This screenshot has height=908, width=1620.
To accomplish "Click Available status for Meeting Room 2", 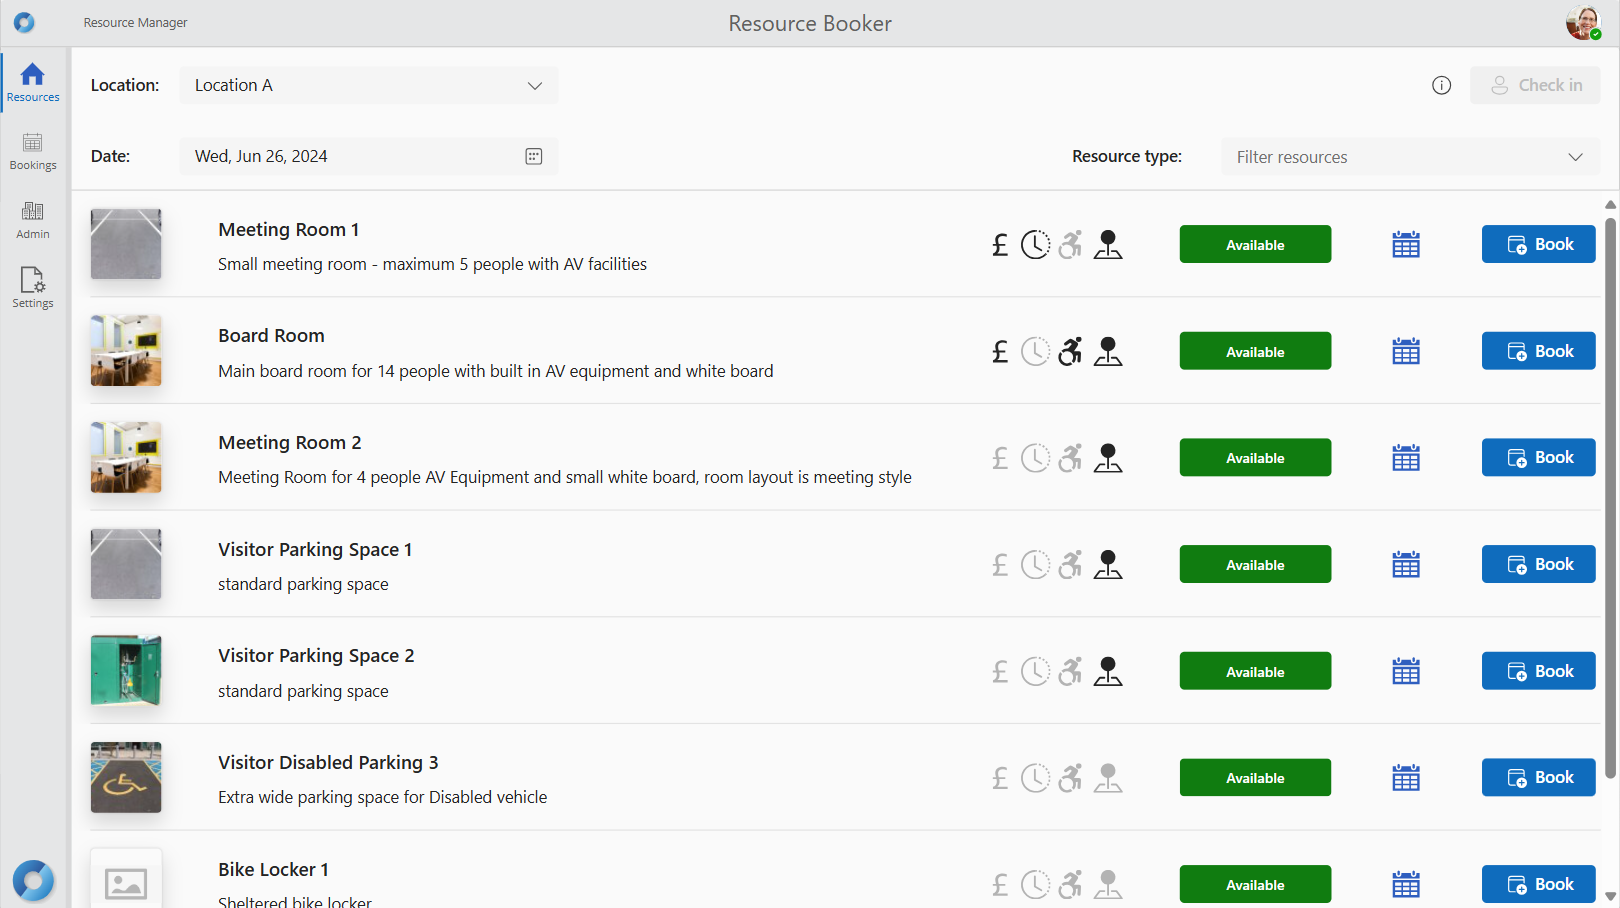I will click(1255, 458).
